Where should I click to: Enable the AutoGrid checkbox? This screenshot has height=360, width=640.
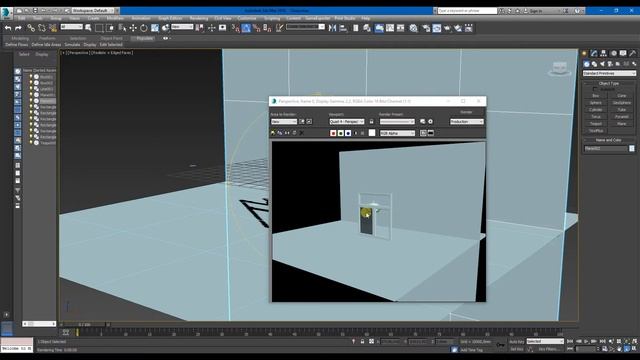tap(595, 89)
